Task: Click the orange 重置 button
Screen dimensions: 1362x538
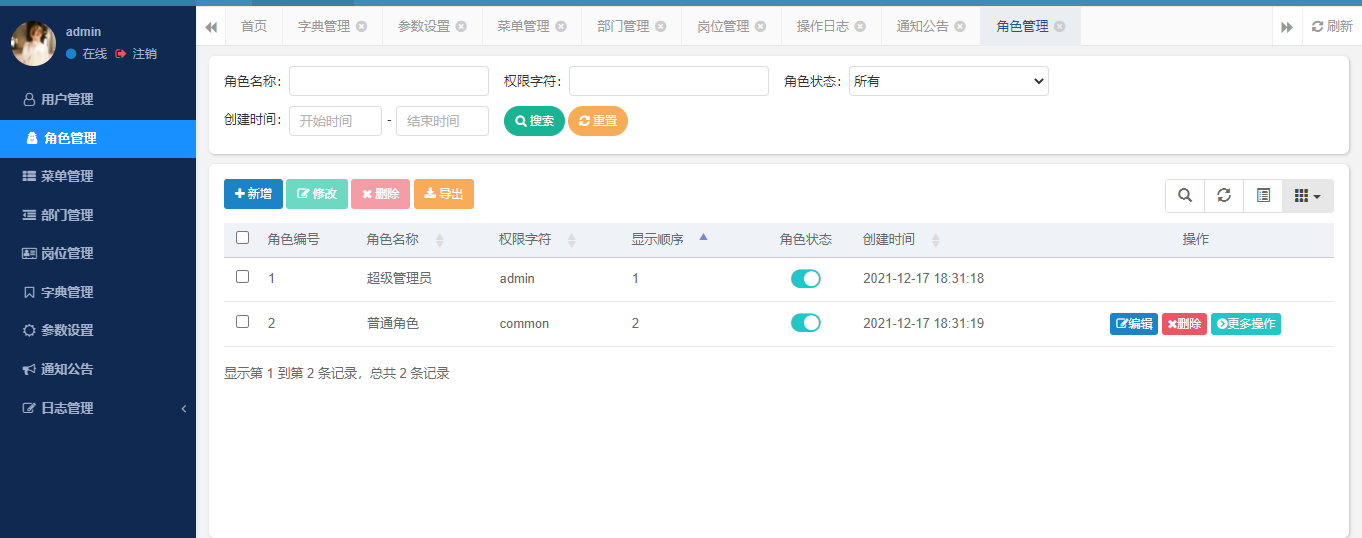Action: (598, 121)
